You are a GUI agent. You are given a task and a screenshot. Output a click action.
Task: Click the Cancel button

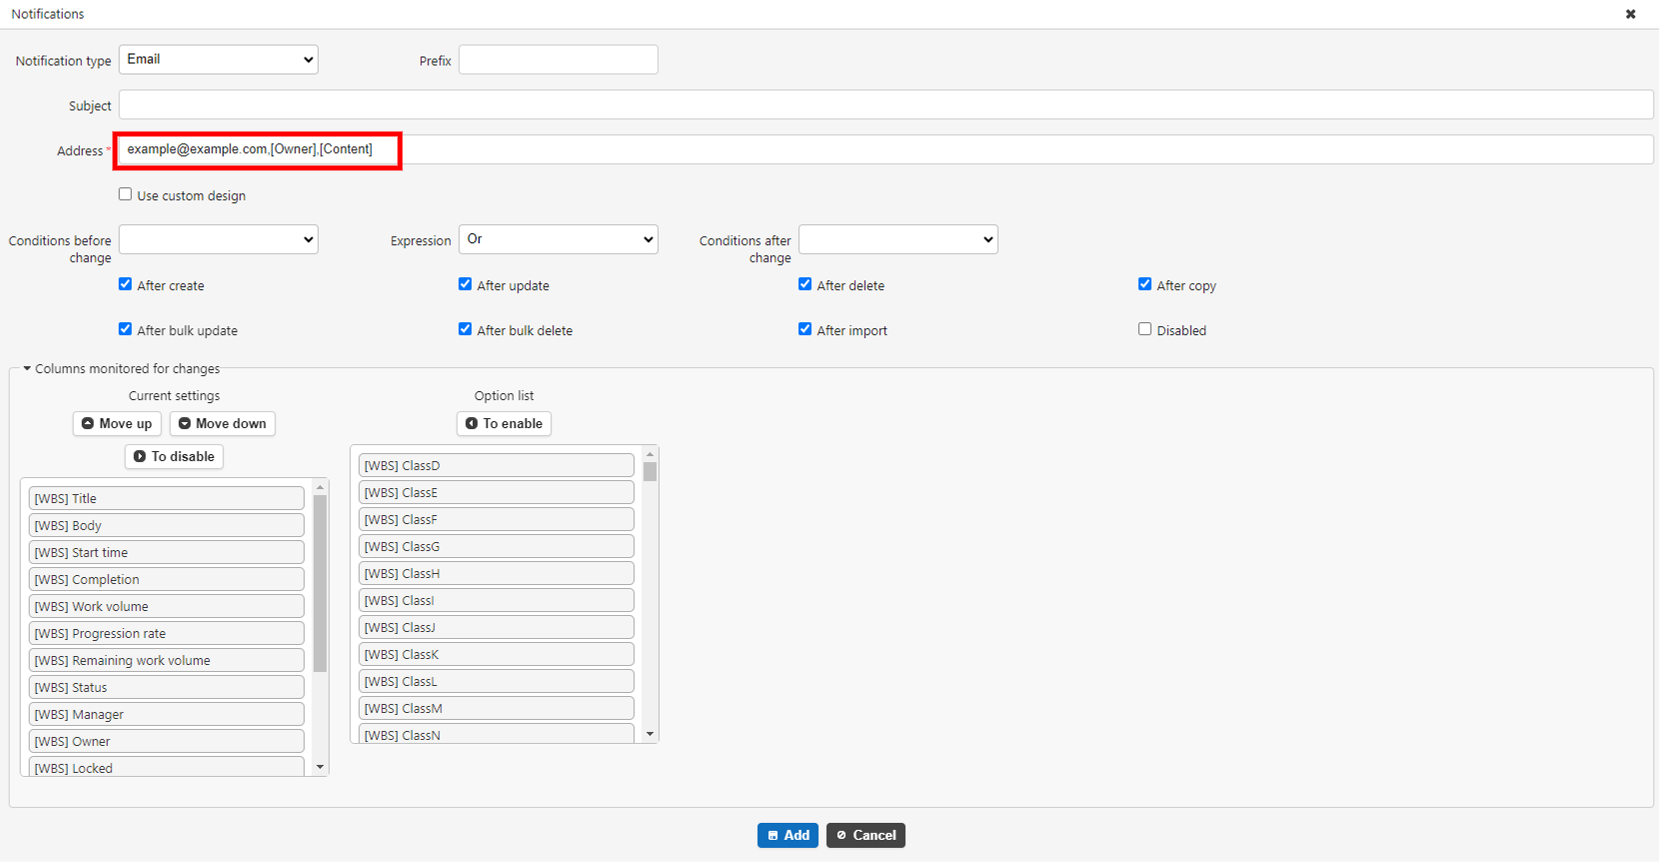click(866, 835)
